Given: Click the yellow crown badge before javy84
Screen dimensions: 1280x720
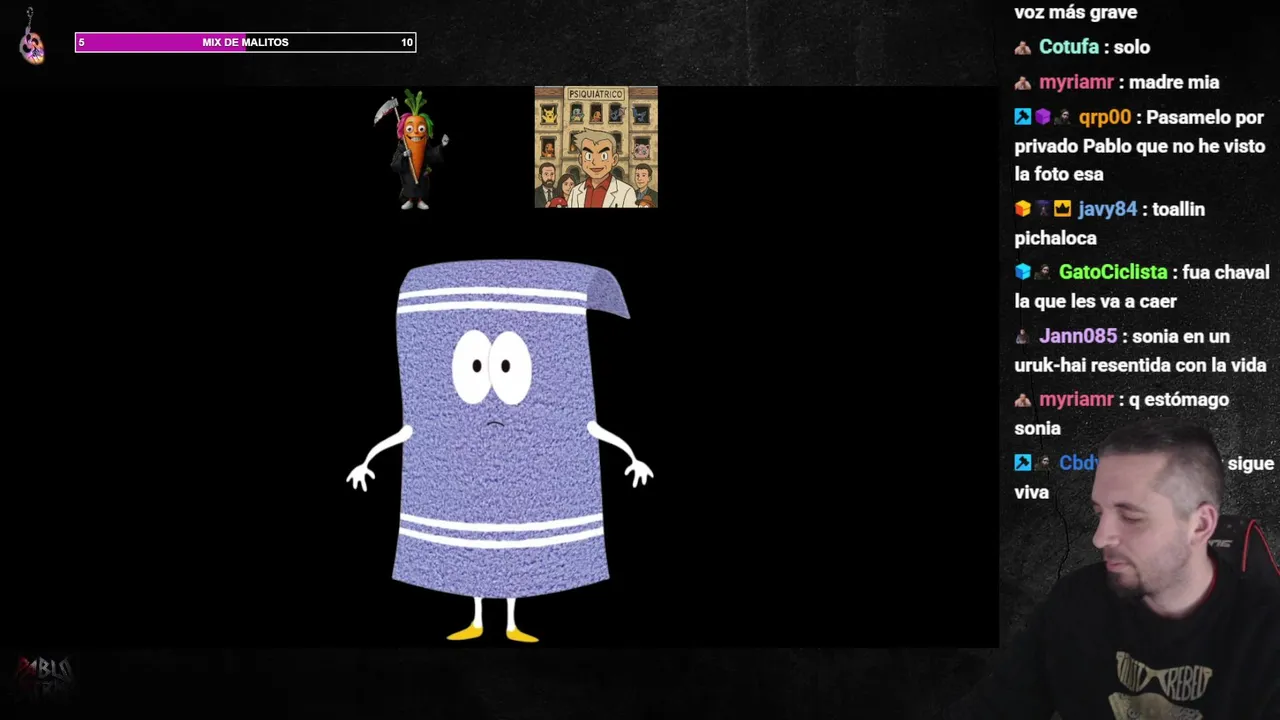Looking at the screenshot, I should tap(1062, 209).
